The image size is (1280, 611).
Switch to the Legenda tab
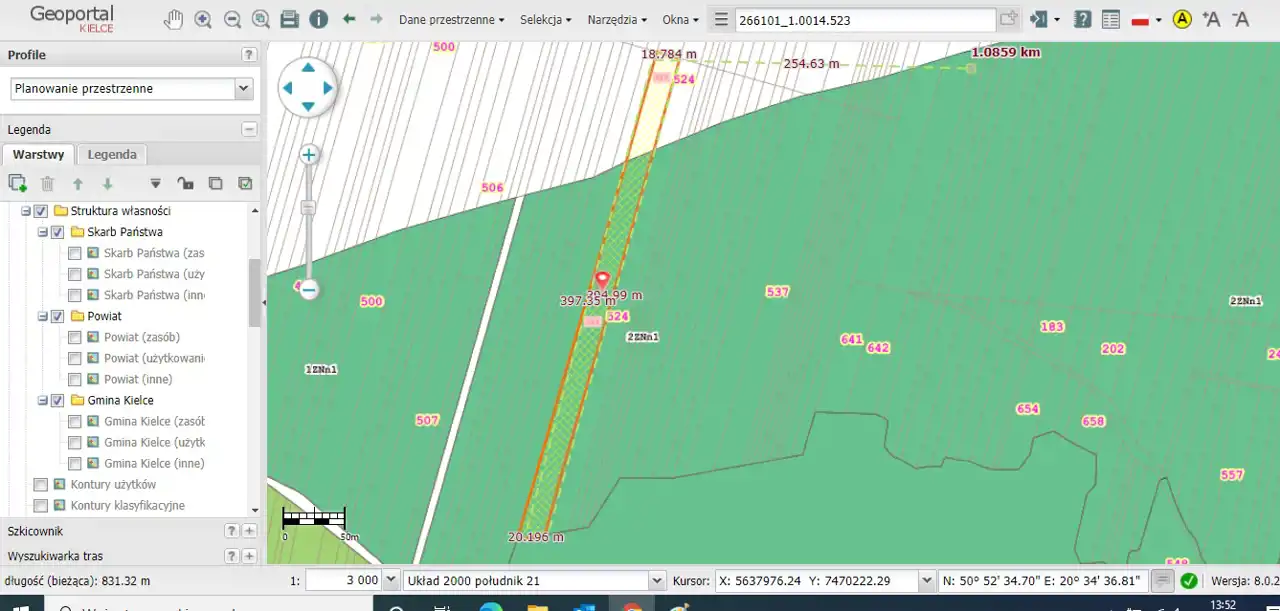112,155
